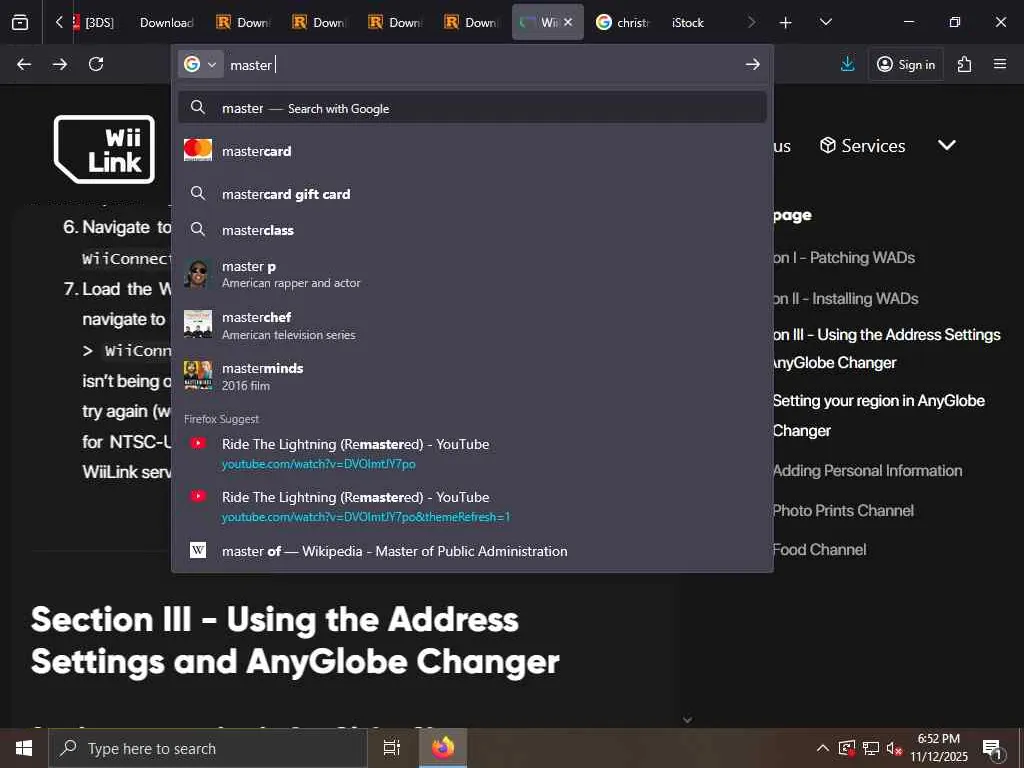Select masterchef television series suggestion
The image size is (1024, 768).
click(x=472, y=325)
